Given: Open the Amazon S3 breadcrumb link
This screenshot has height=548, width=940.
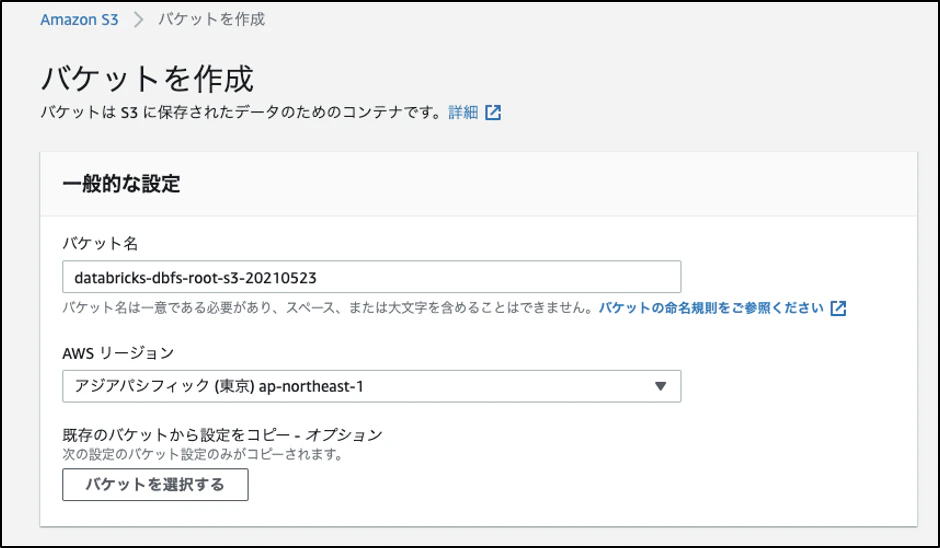Looking at the screenshot, I should (79, 20).
